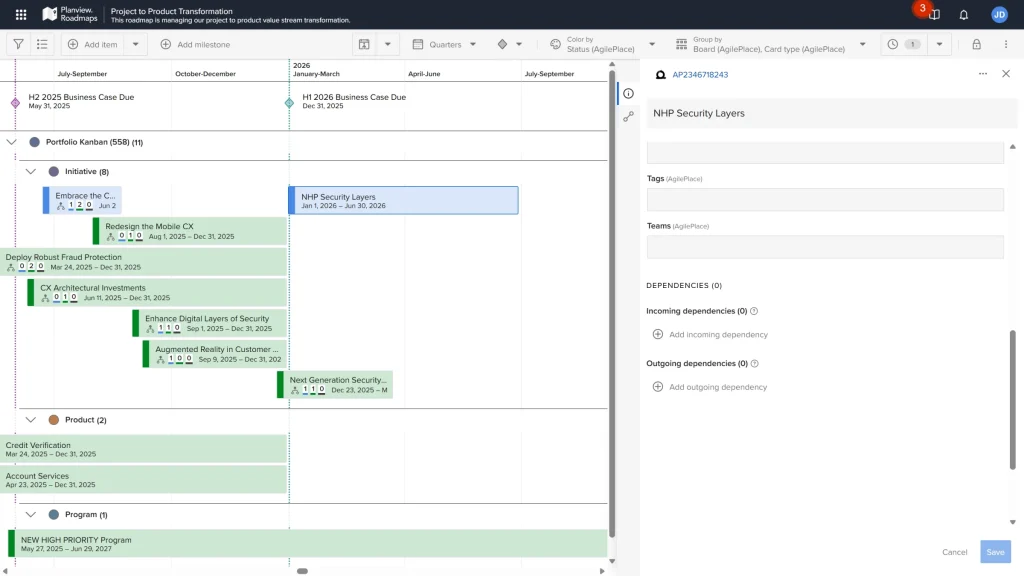The image size is (1024, 576).
Task: Open the guide book icon with badge
Action: [x=935, y=15]
